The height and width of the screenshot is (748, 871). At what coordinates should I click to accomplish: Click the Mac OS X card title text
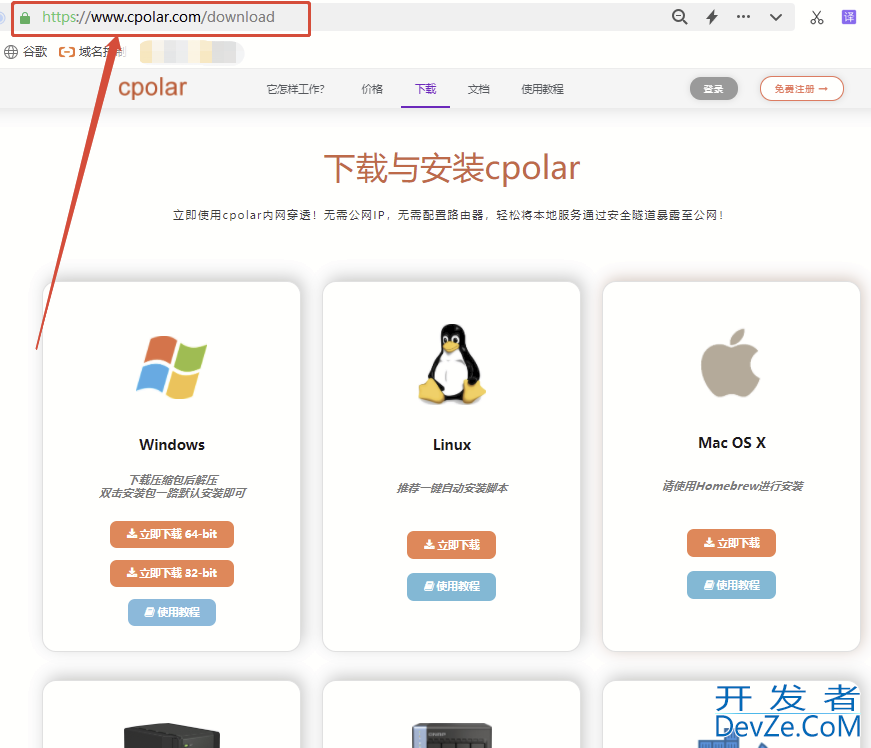click(x=732, y=443)
